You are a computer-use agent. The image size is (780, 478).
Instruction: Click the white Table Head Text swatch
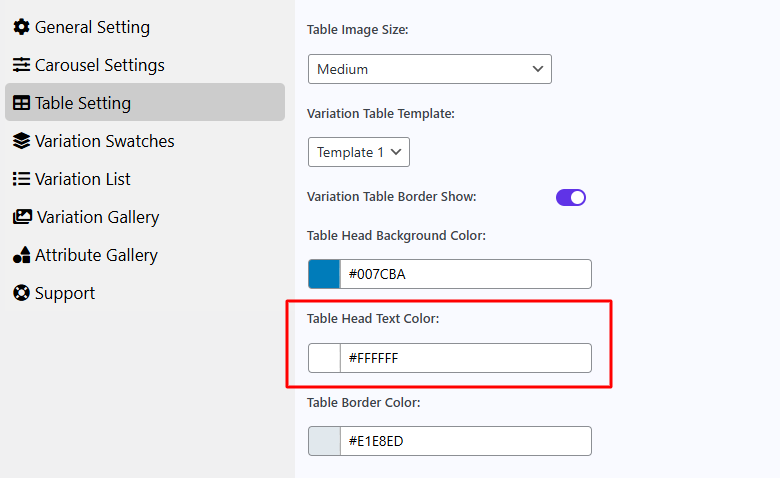pos(324,358)
